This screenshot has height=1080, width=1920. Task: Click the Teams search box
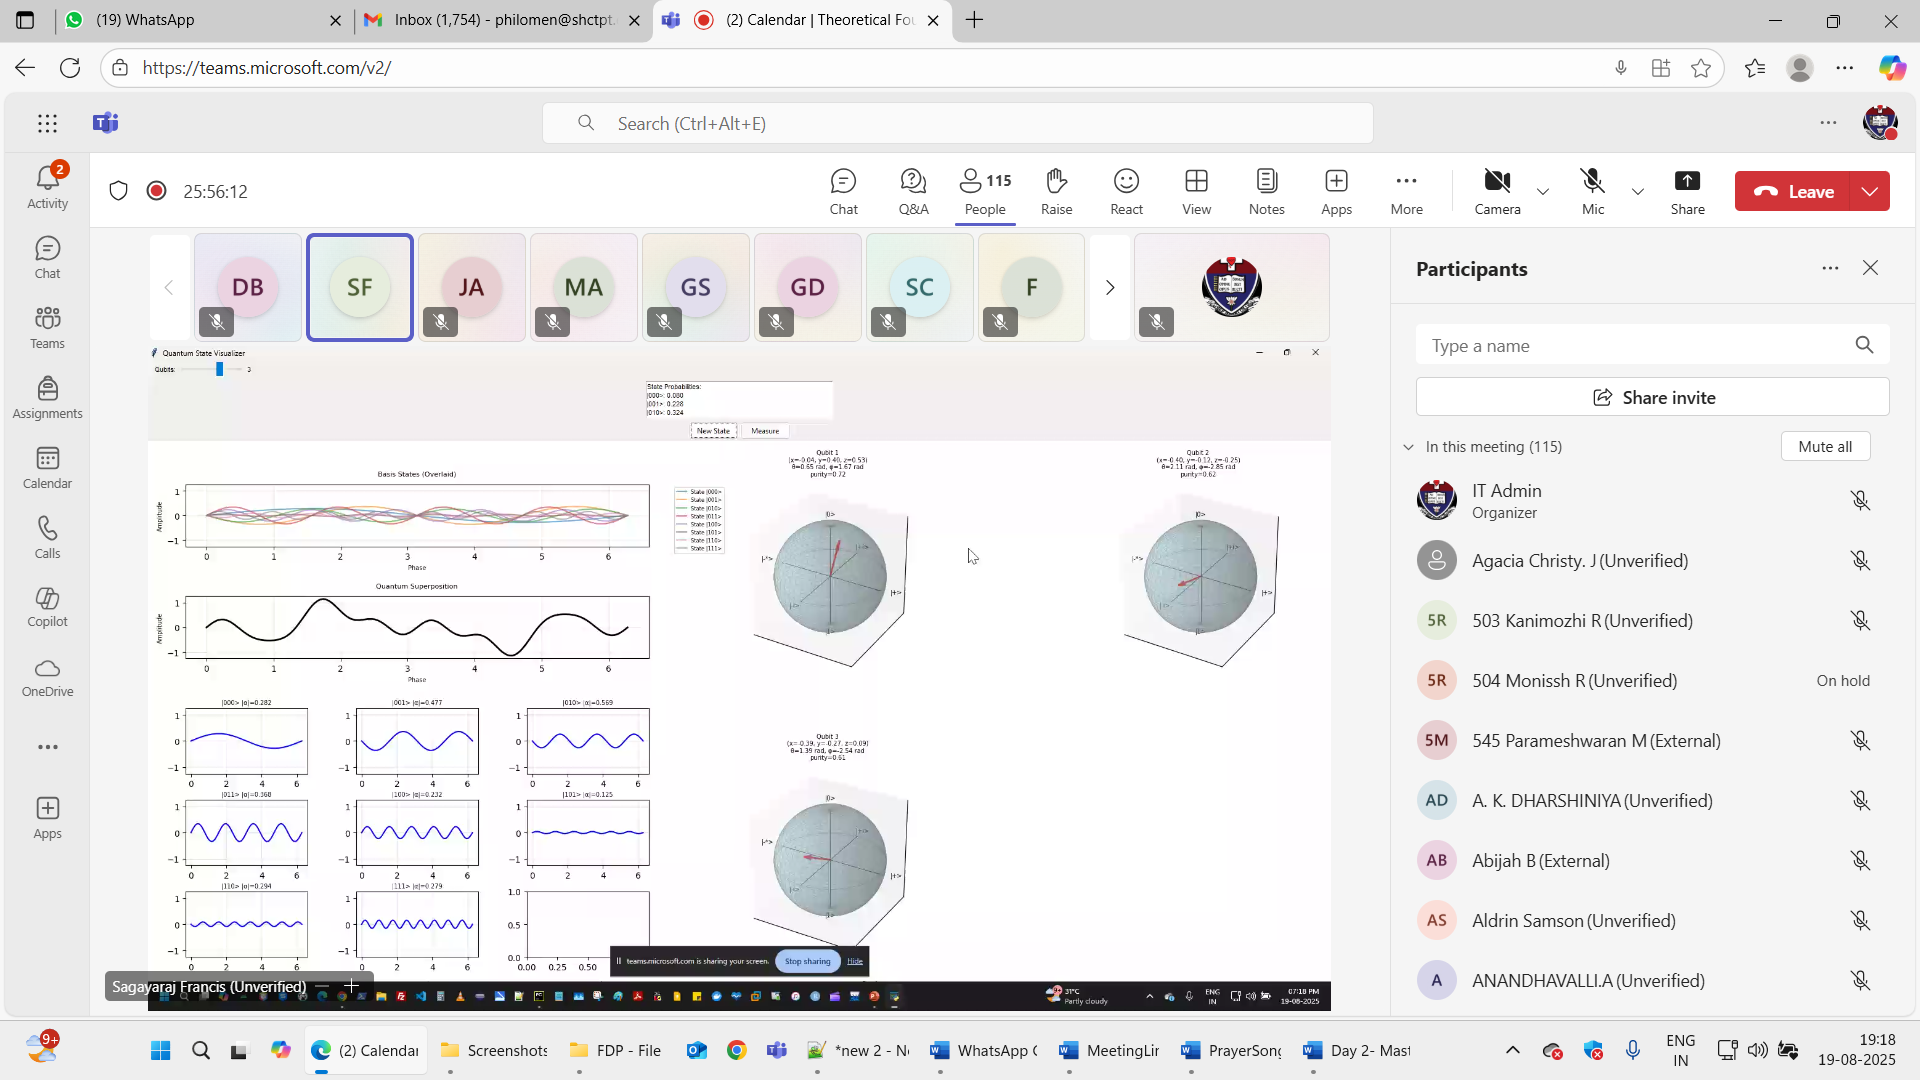(x=957, y=123)
